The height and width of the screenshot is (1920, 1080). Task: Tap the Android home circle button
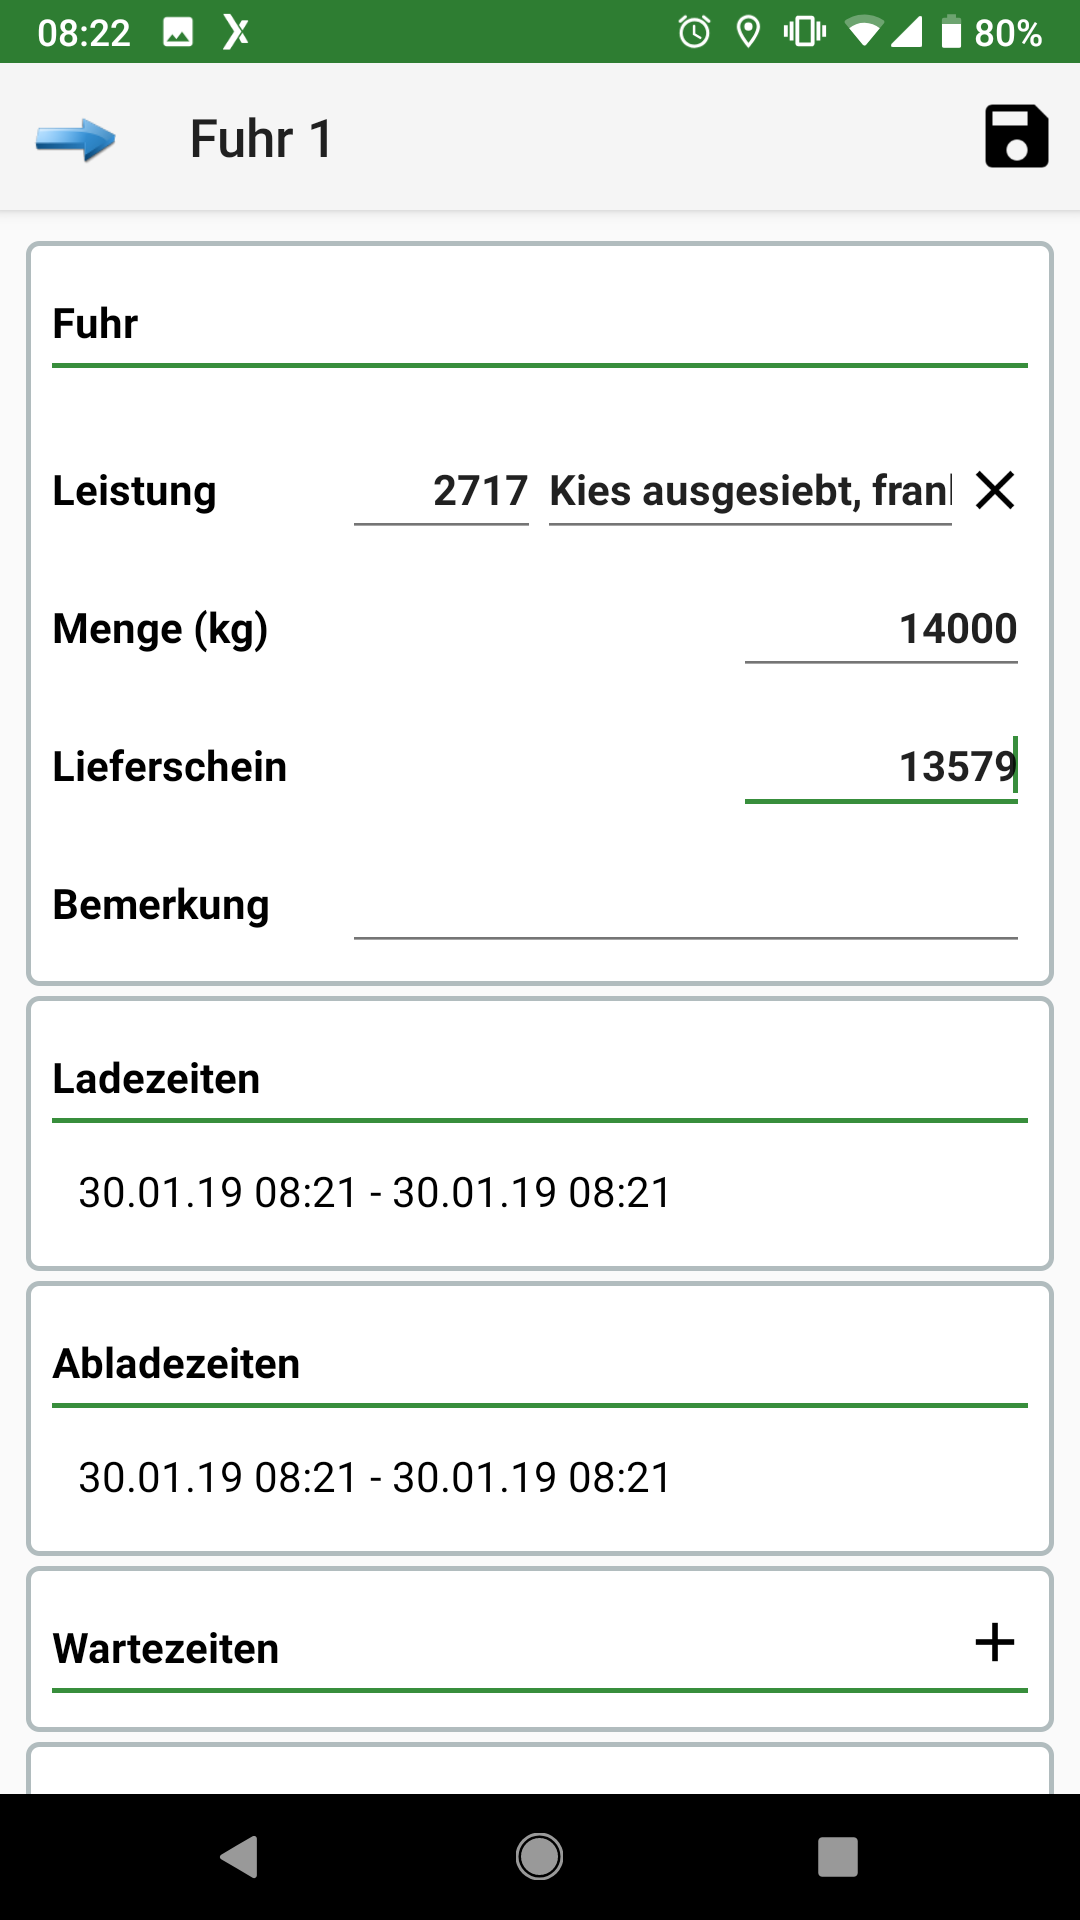coord(539,1857)
